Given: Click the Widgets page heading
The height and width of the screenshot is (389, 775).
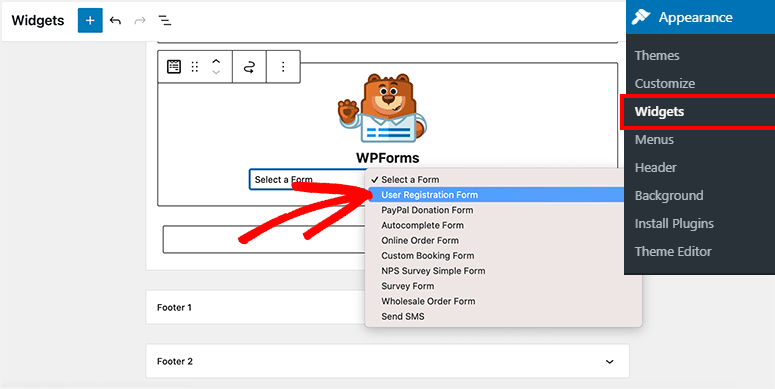Looking at the screenshot, I should tap(38, 21).
